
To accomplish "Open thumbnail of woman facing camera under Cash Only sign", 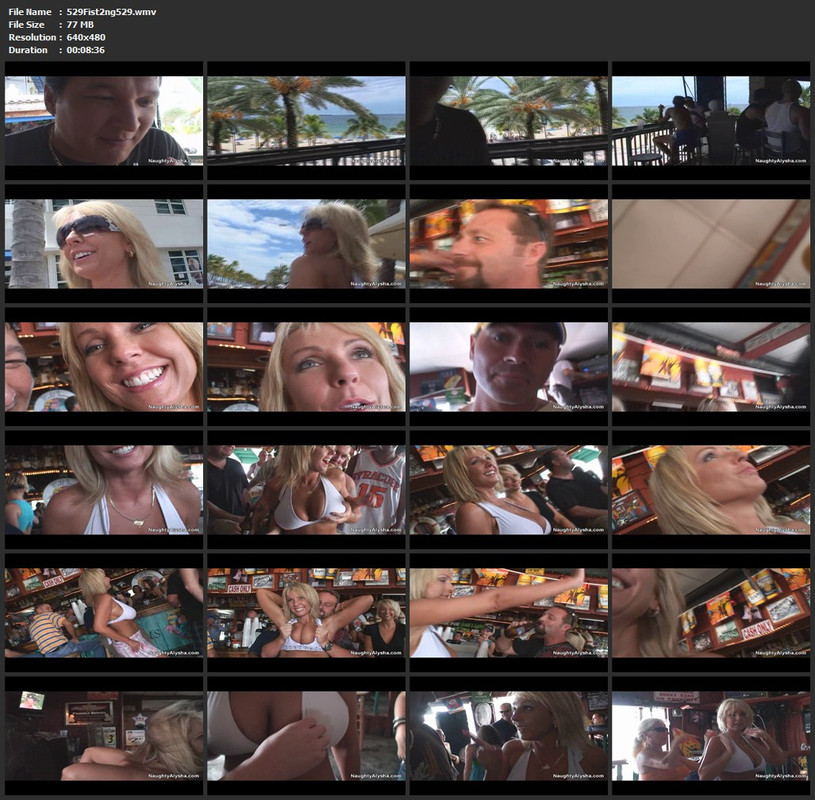I will (306, 613).
